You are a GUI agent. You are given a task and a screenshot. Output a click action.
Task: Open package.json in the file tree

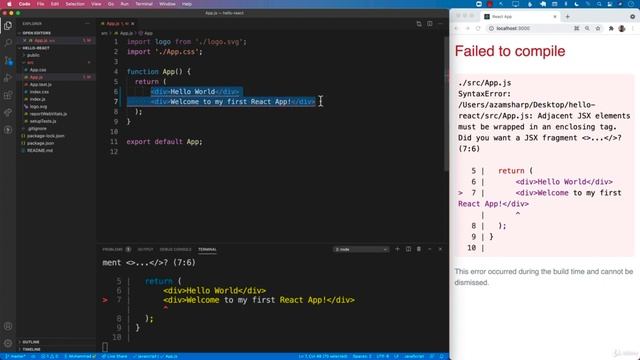pos(40,143)
